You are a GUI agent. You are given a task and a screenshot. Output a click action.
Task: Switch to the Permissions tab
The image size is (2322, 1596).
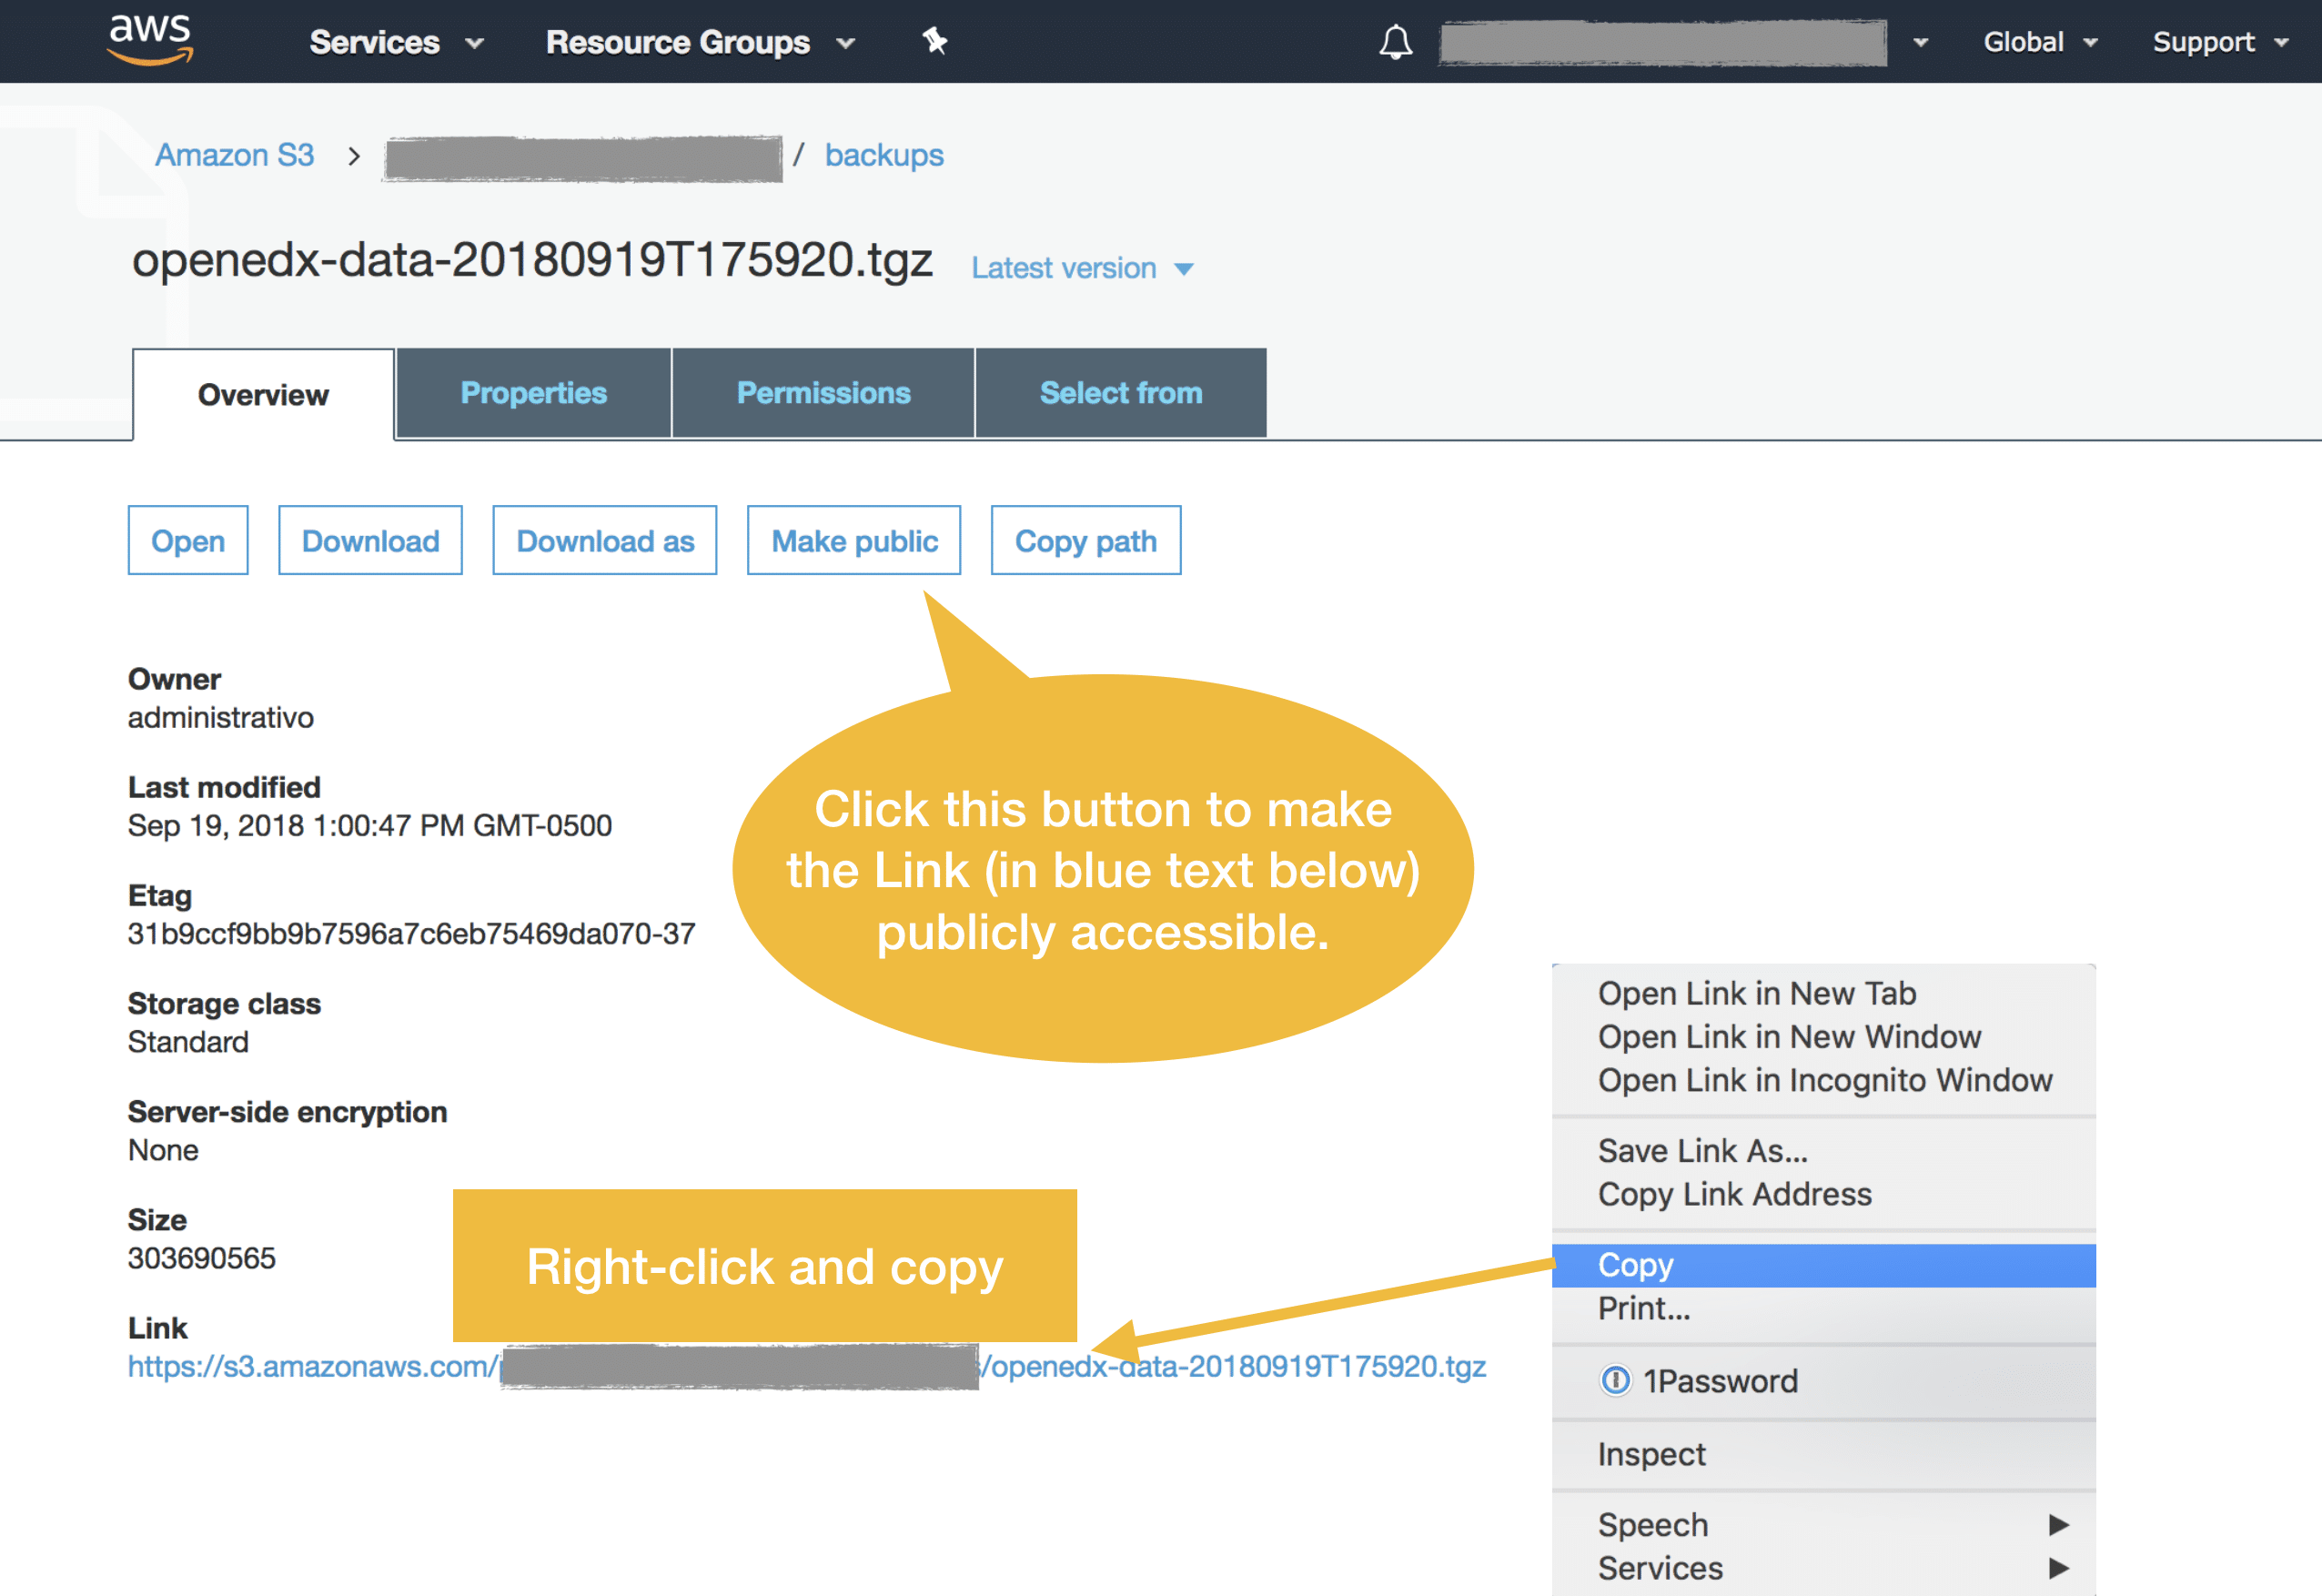pos(823,393)
